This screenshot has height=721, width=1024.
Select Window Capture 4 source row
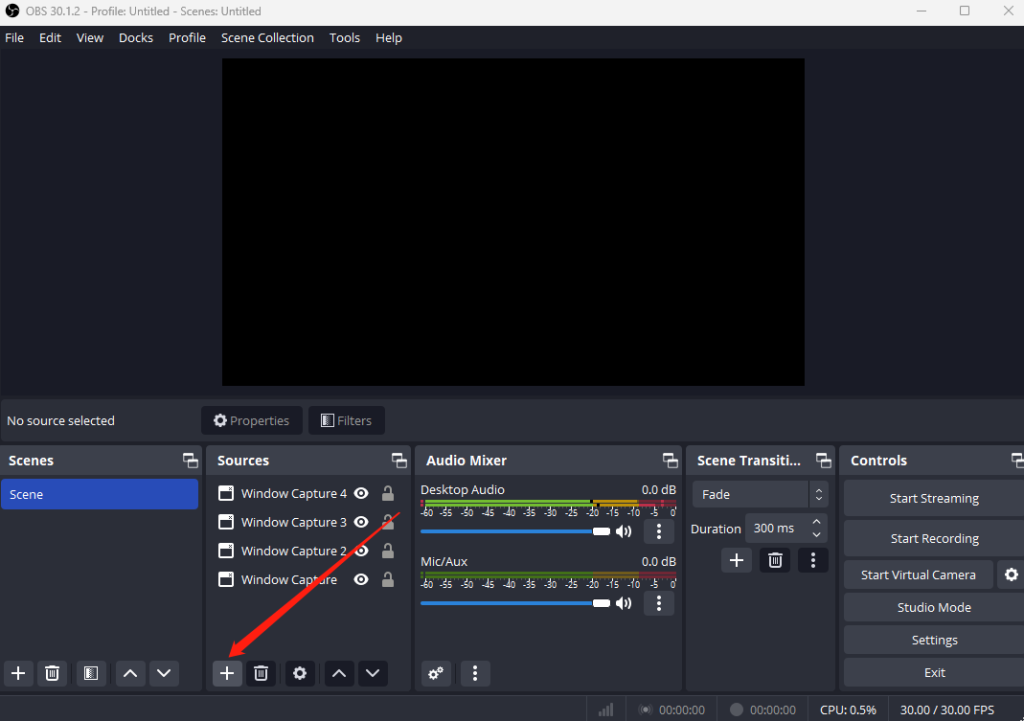(x=307, y=494)
